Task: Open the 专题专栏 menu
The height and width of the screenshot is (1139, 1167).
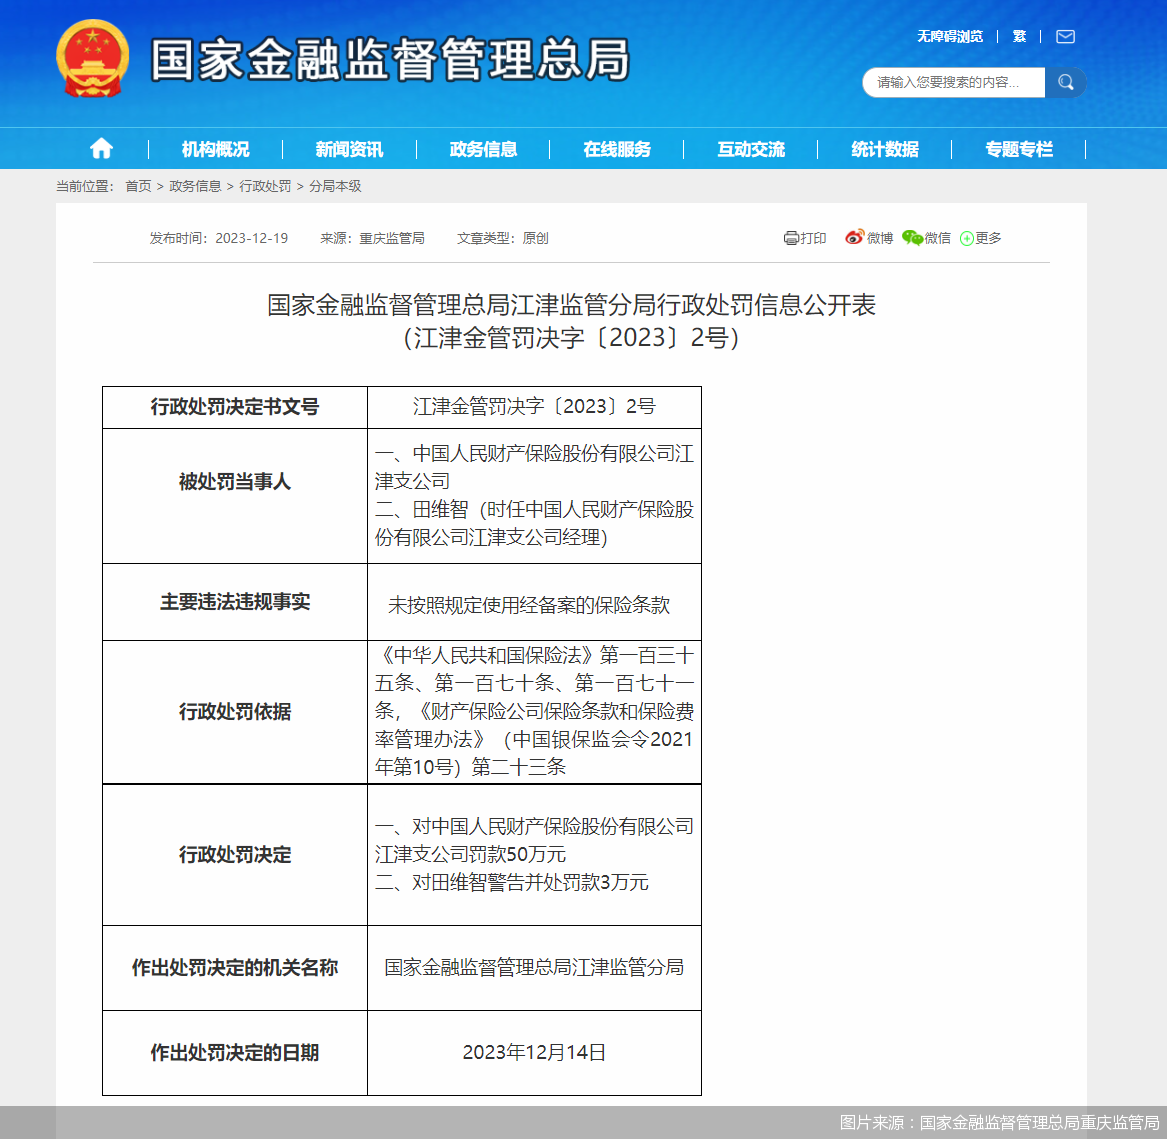Action: point(1019,149)
